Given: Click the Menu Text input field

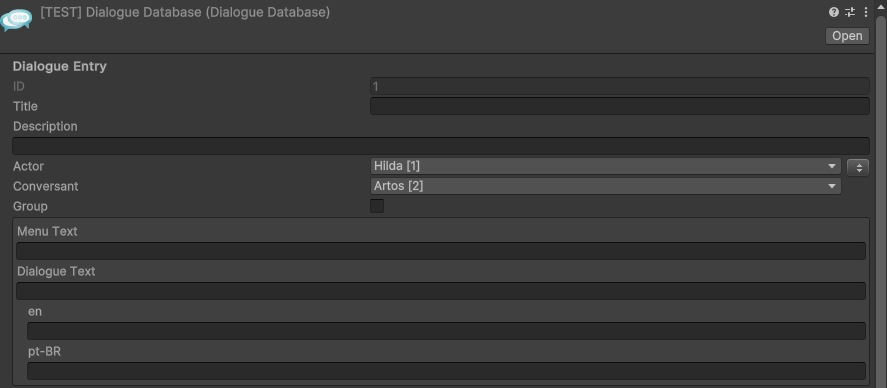Looking at the screenshot, I should pos(441,251).
